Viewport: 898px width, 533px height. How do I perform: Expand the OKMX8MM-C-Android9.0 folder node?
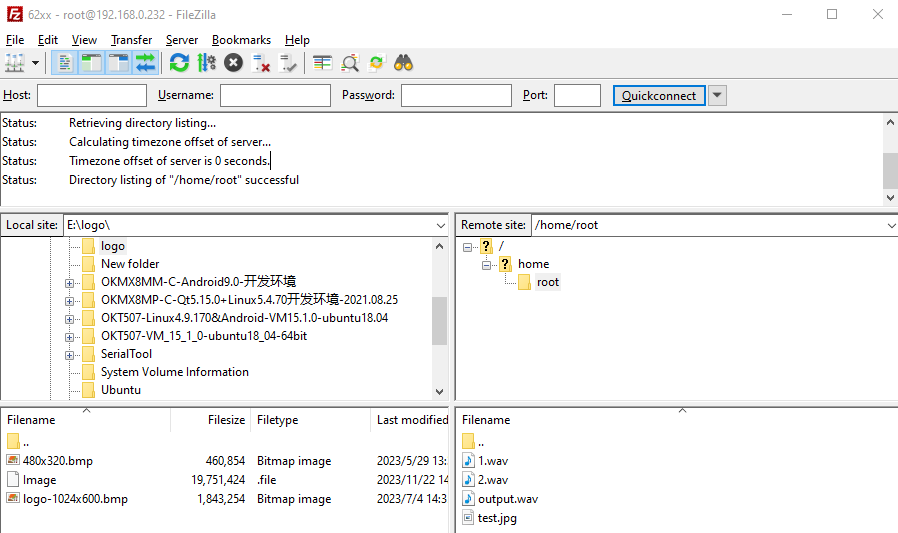pos(70,282)
